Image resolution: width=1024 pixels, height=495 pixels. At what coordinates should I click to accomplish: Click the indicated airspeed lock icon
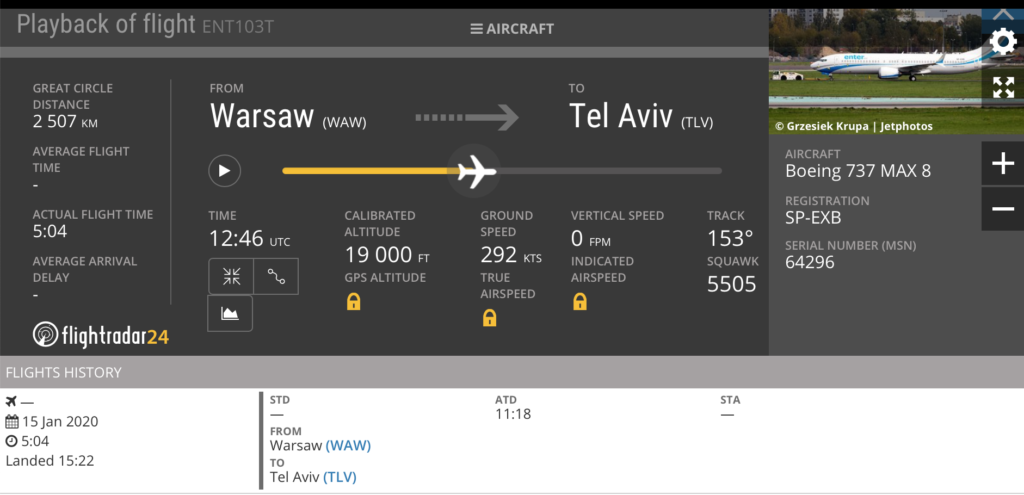(x=579, y=301)
